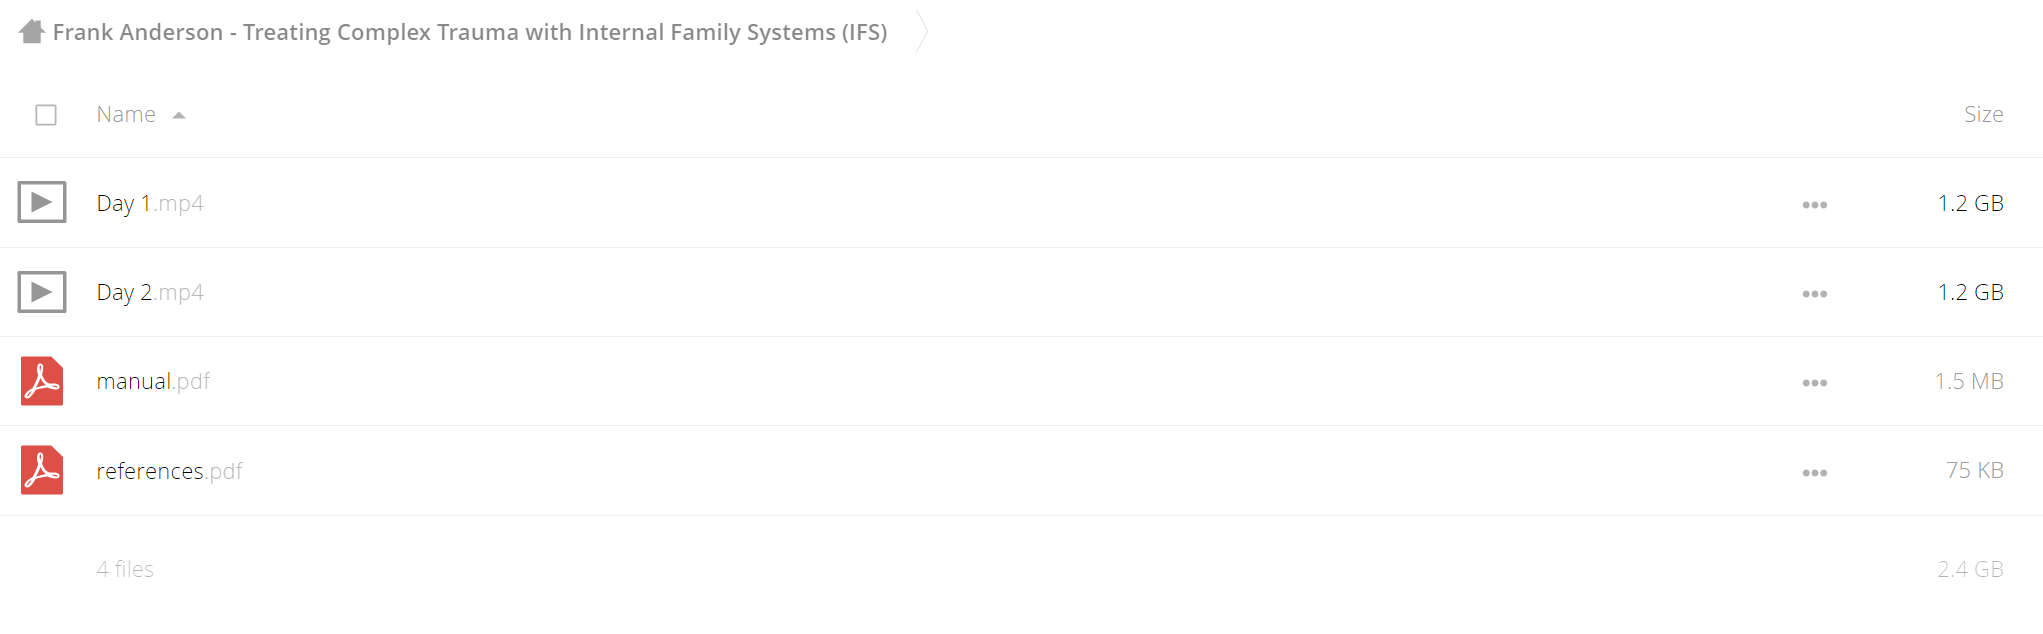Open the Day 1.mp4 file name
This screenshot has width=2043, height=634.
tap(150, 203)
